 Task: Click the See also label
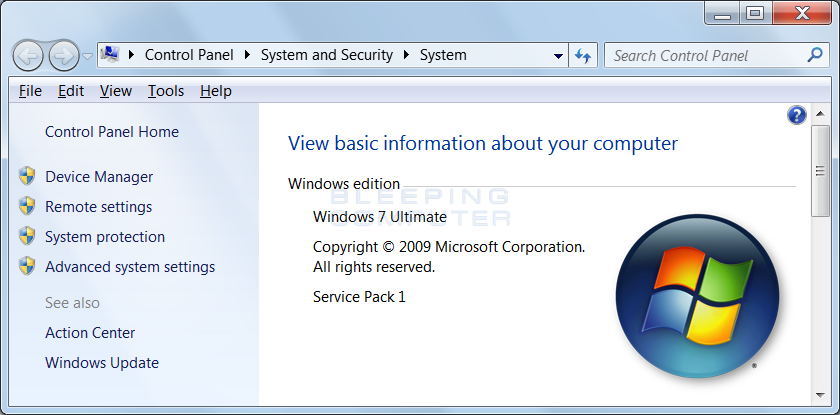72,303
